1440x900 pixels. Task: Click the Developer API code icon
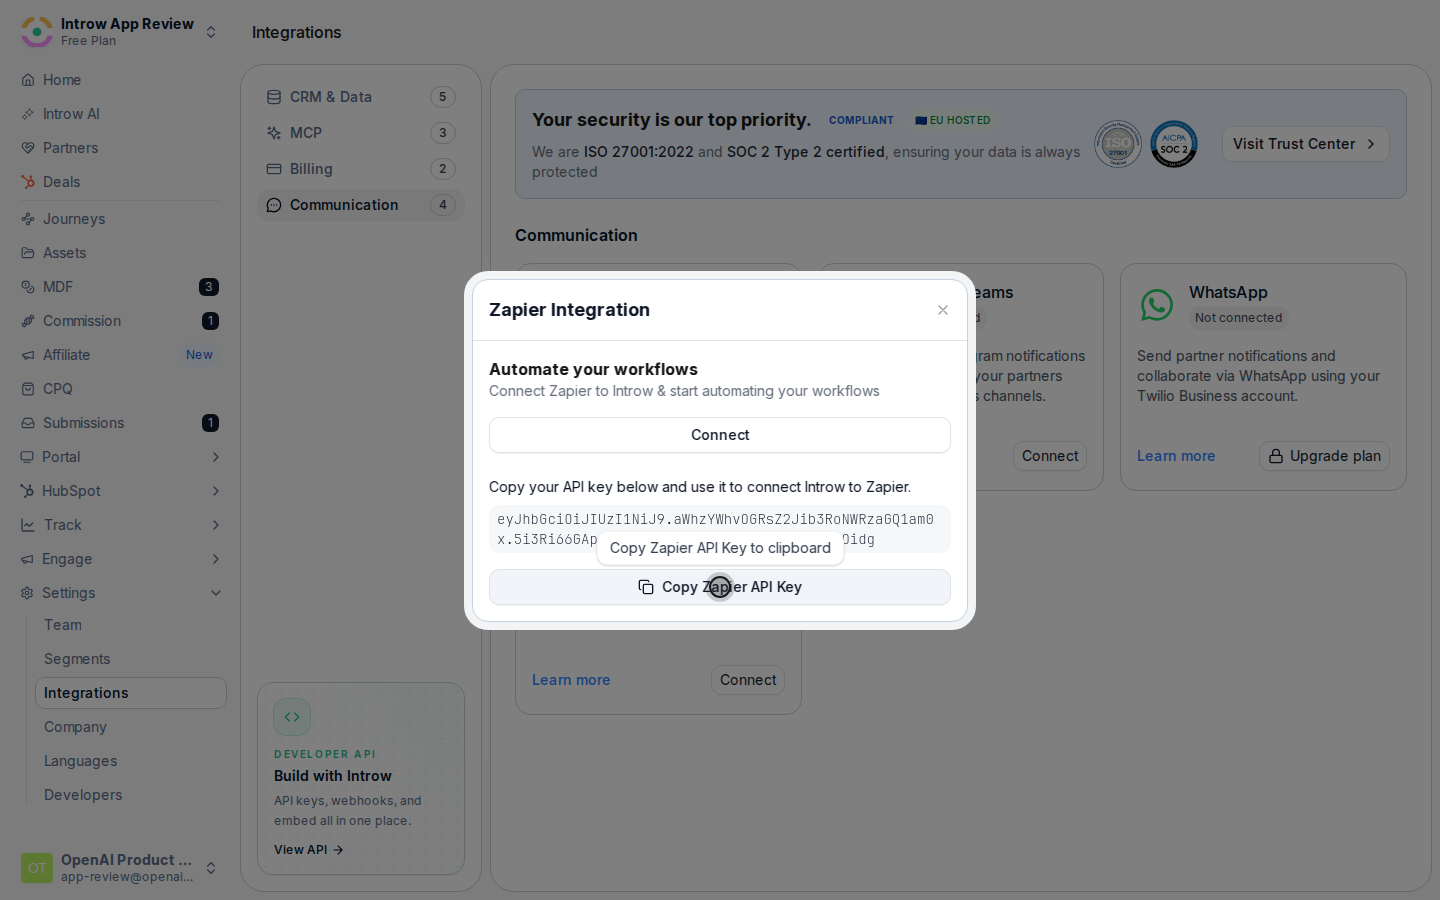point(292,717)
